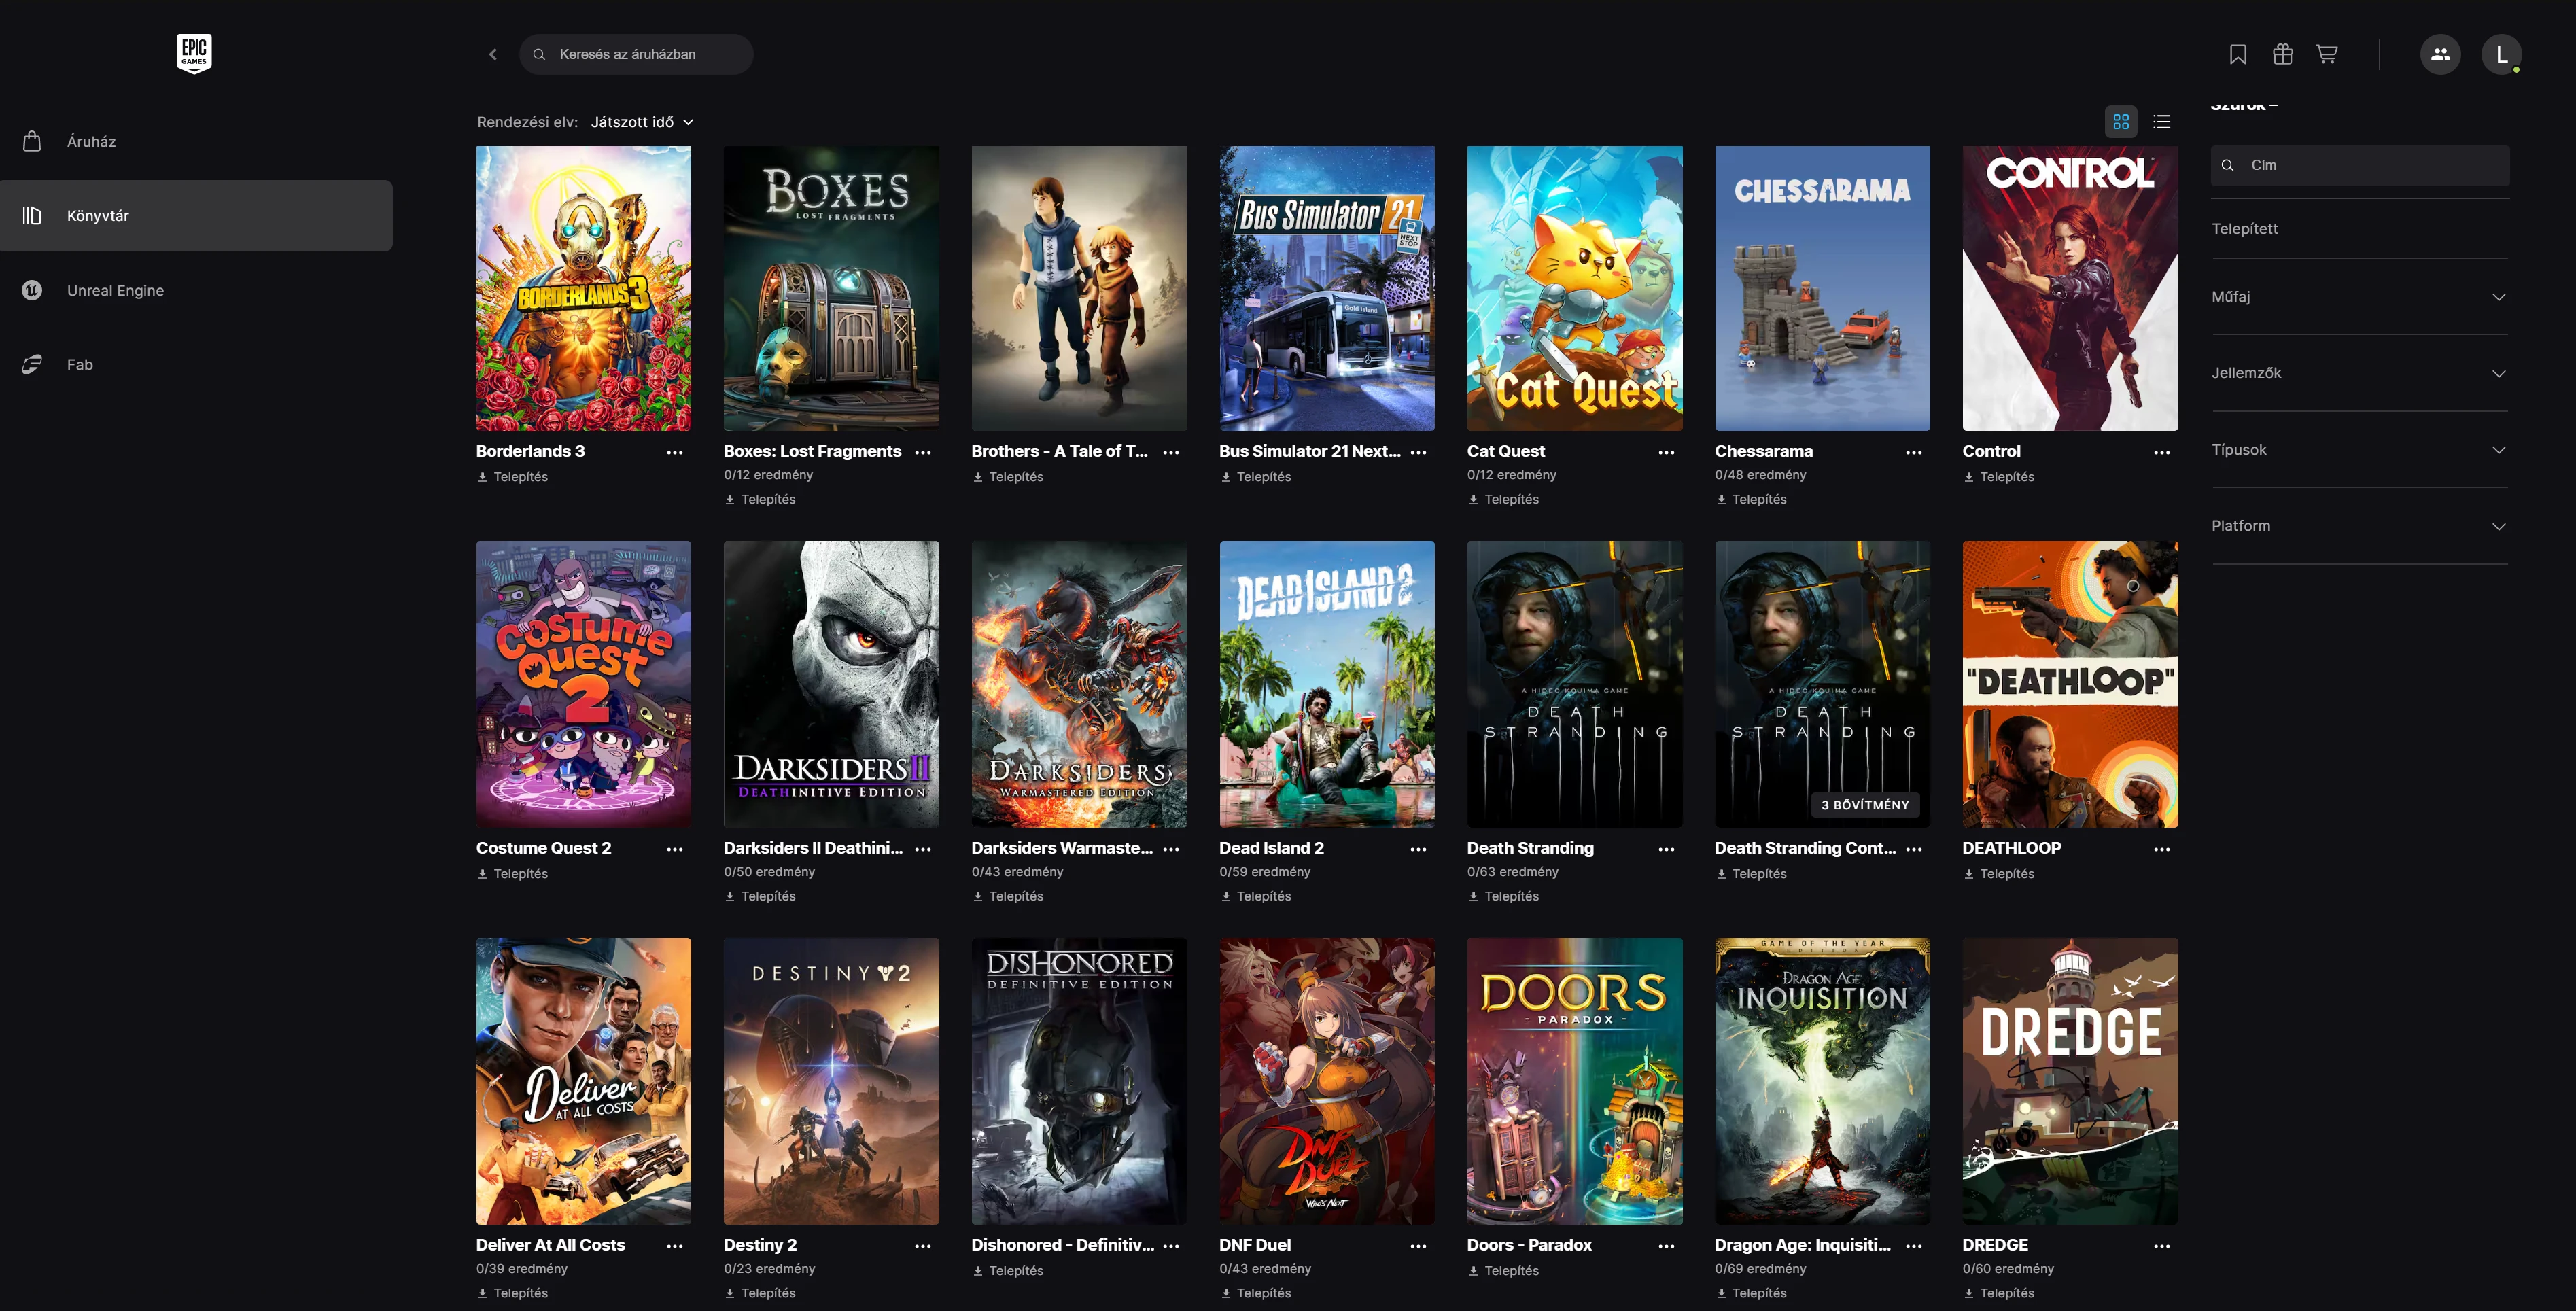
Task: Go back with the arrow icon
Action: point(493,54)
